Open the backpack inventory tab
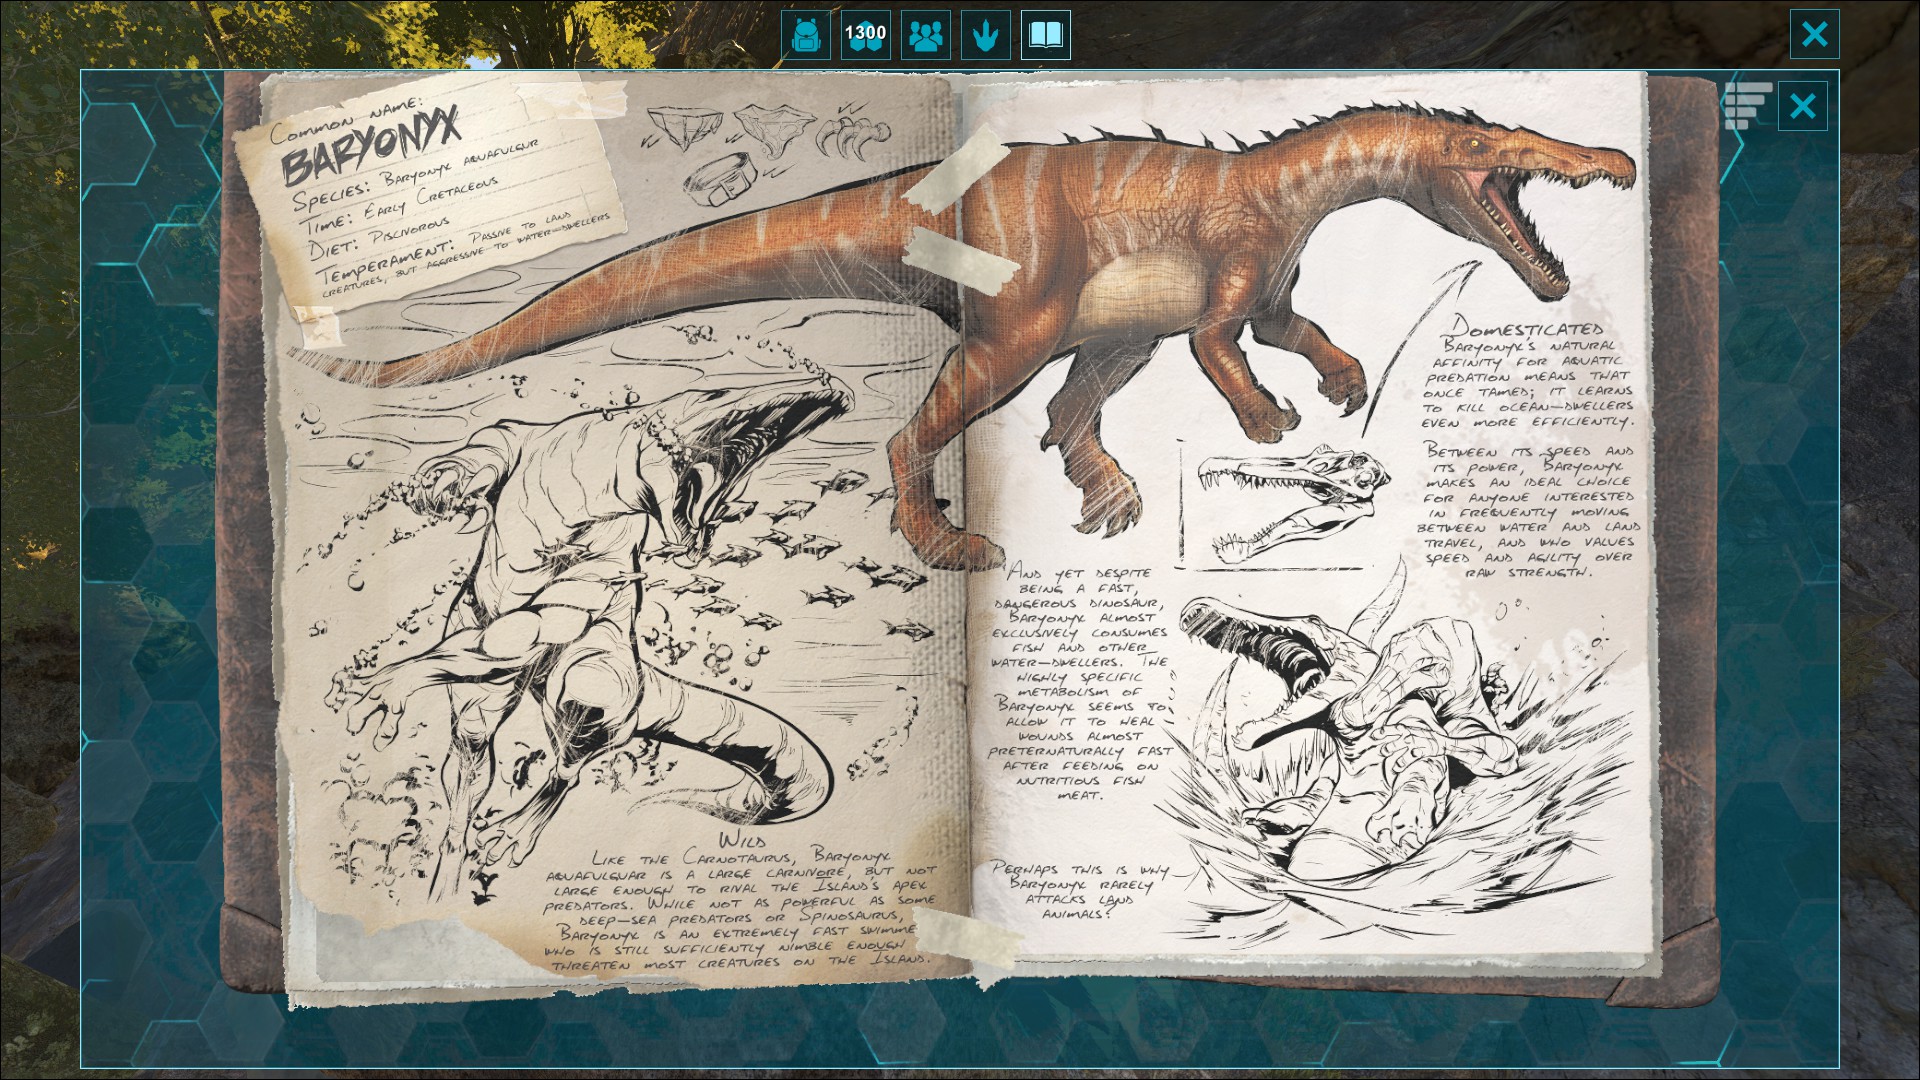 tap(805, 36)
